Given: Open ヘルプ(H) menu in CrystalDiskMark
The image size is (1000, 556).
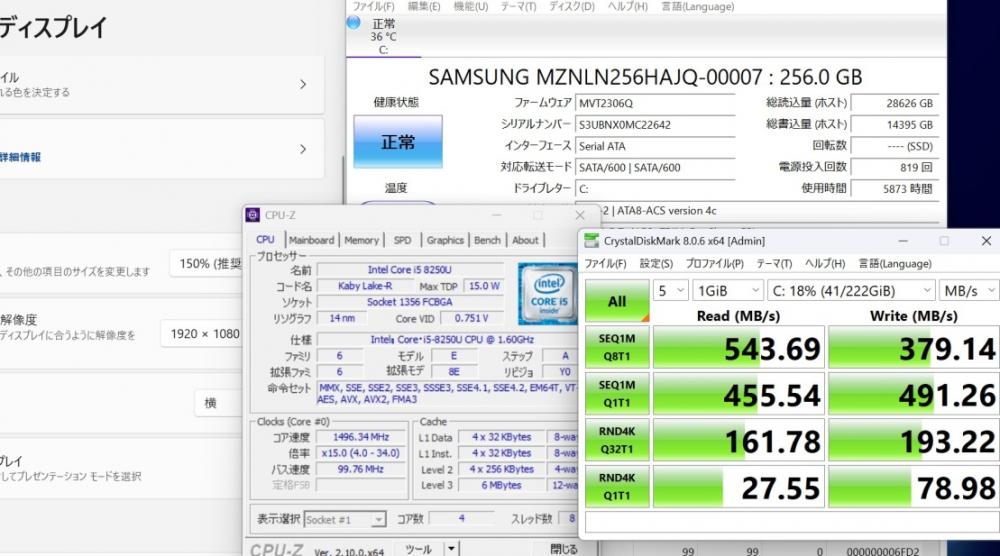Looking at the screenshot, I should pos(825,263).
